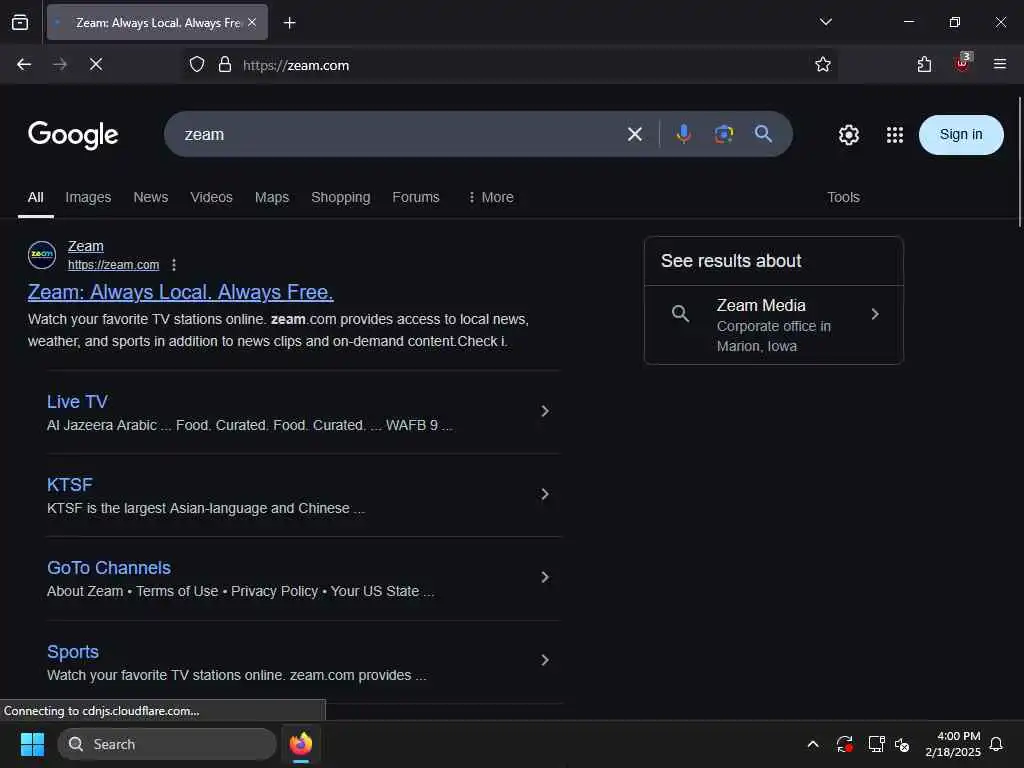Click the Zeam site name link
Image resolution: width=1024 pixels, height=768 pixels.
coord(86,246)
